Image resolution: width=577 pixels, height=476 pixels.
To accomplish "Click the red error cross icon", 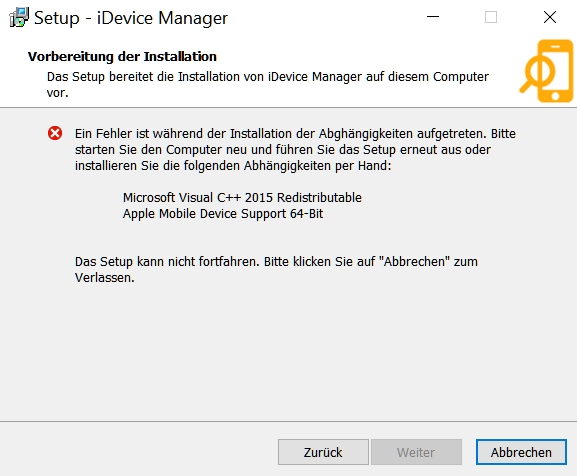I will pyautogui.click(x=55, y=133).
